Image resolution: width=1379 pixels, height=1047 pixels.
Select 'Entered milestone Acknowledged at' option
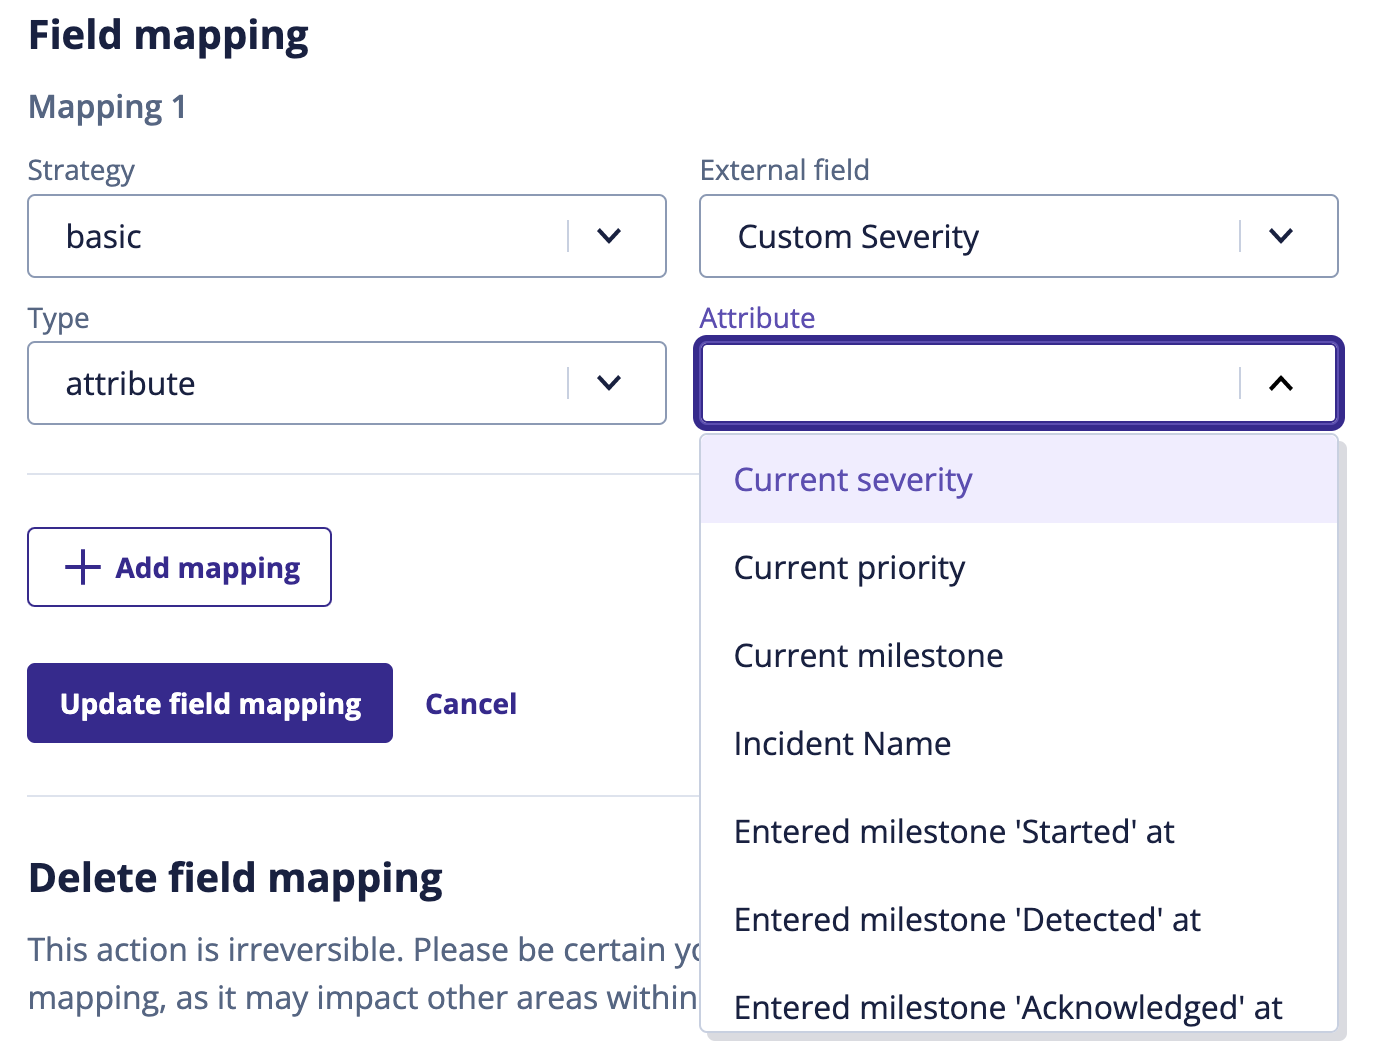click(x=1007, y=1007)
